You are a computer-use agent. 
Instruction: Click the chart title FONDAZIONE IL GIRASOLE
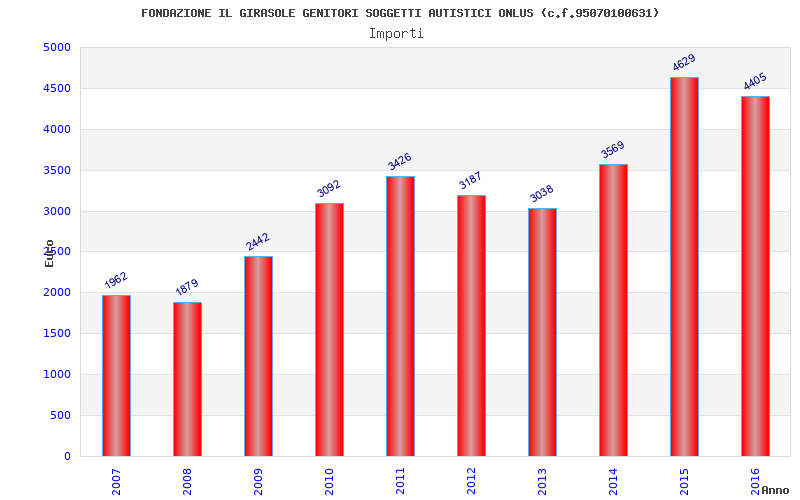point(400,13)
